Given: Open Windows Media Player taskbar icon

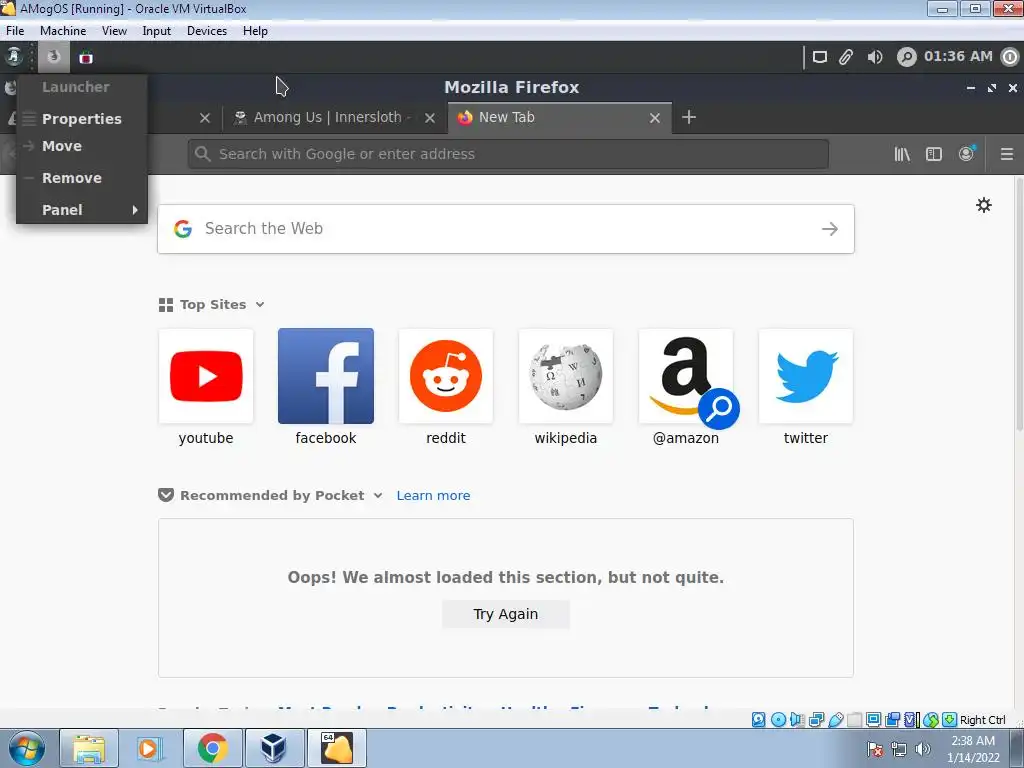Looking at the screenshot, I should [x=150, y=748].
